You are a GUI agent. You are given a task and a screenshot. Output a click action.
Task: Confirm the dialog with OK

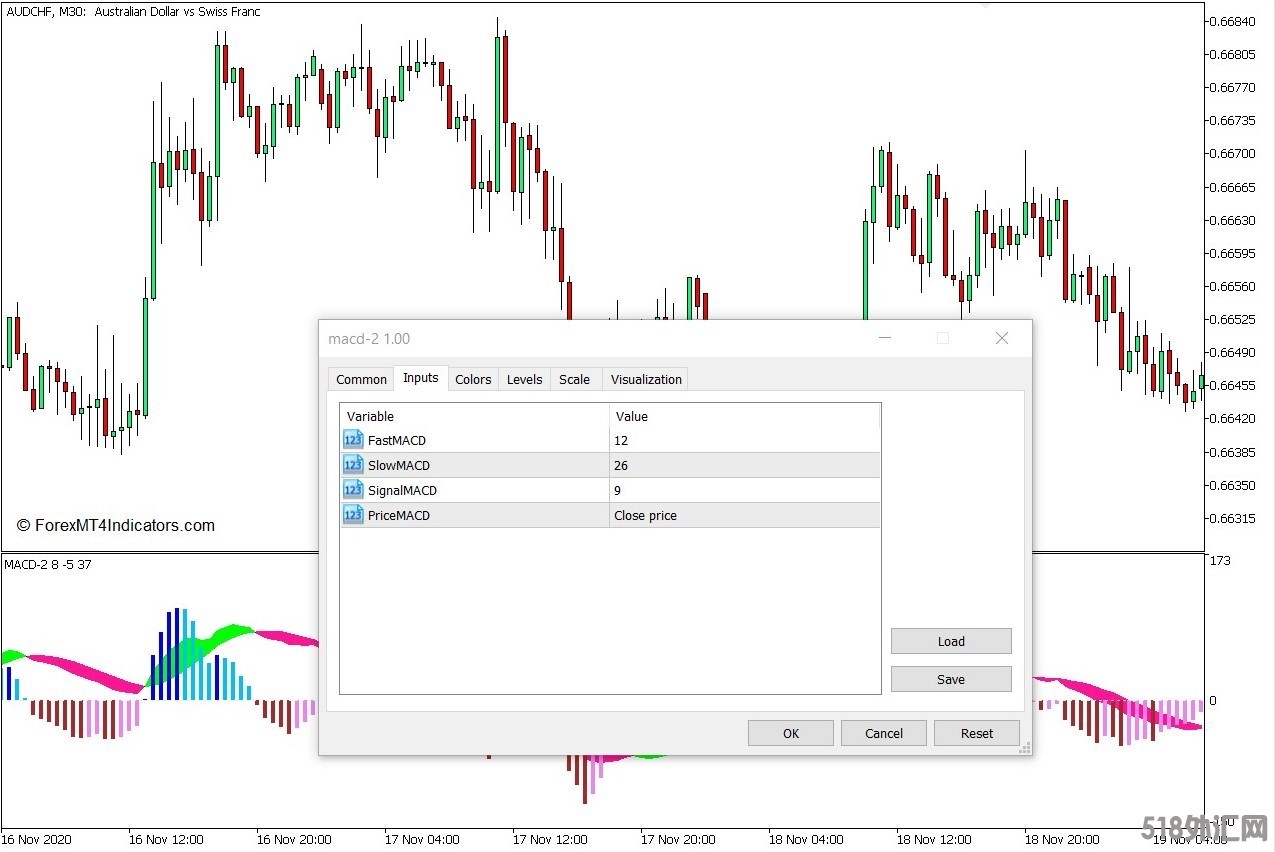790,733
